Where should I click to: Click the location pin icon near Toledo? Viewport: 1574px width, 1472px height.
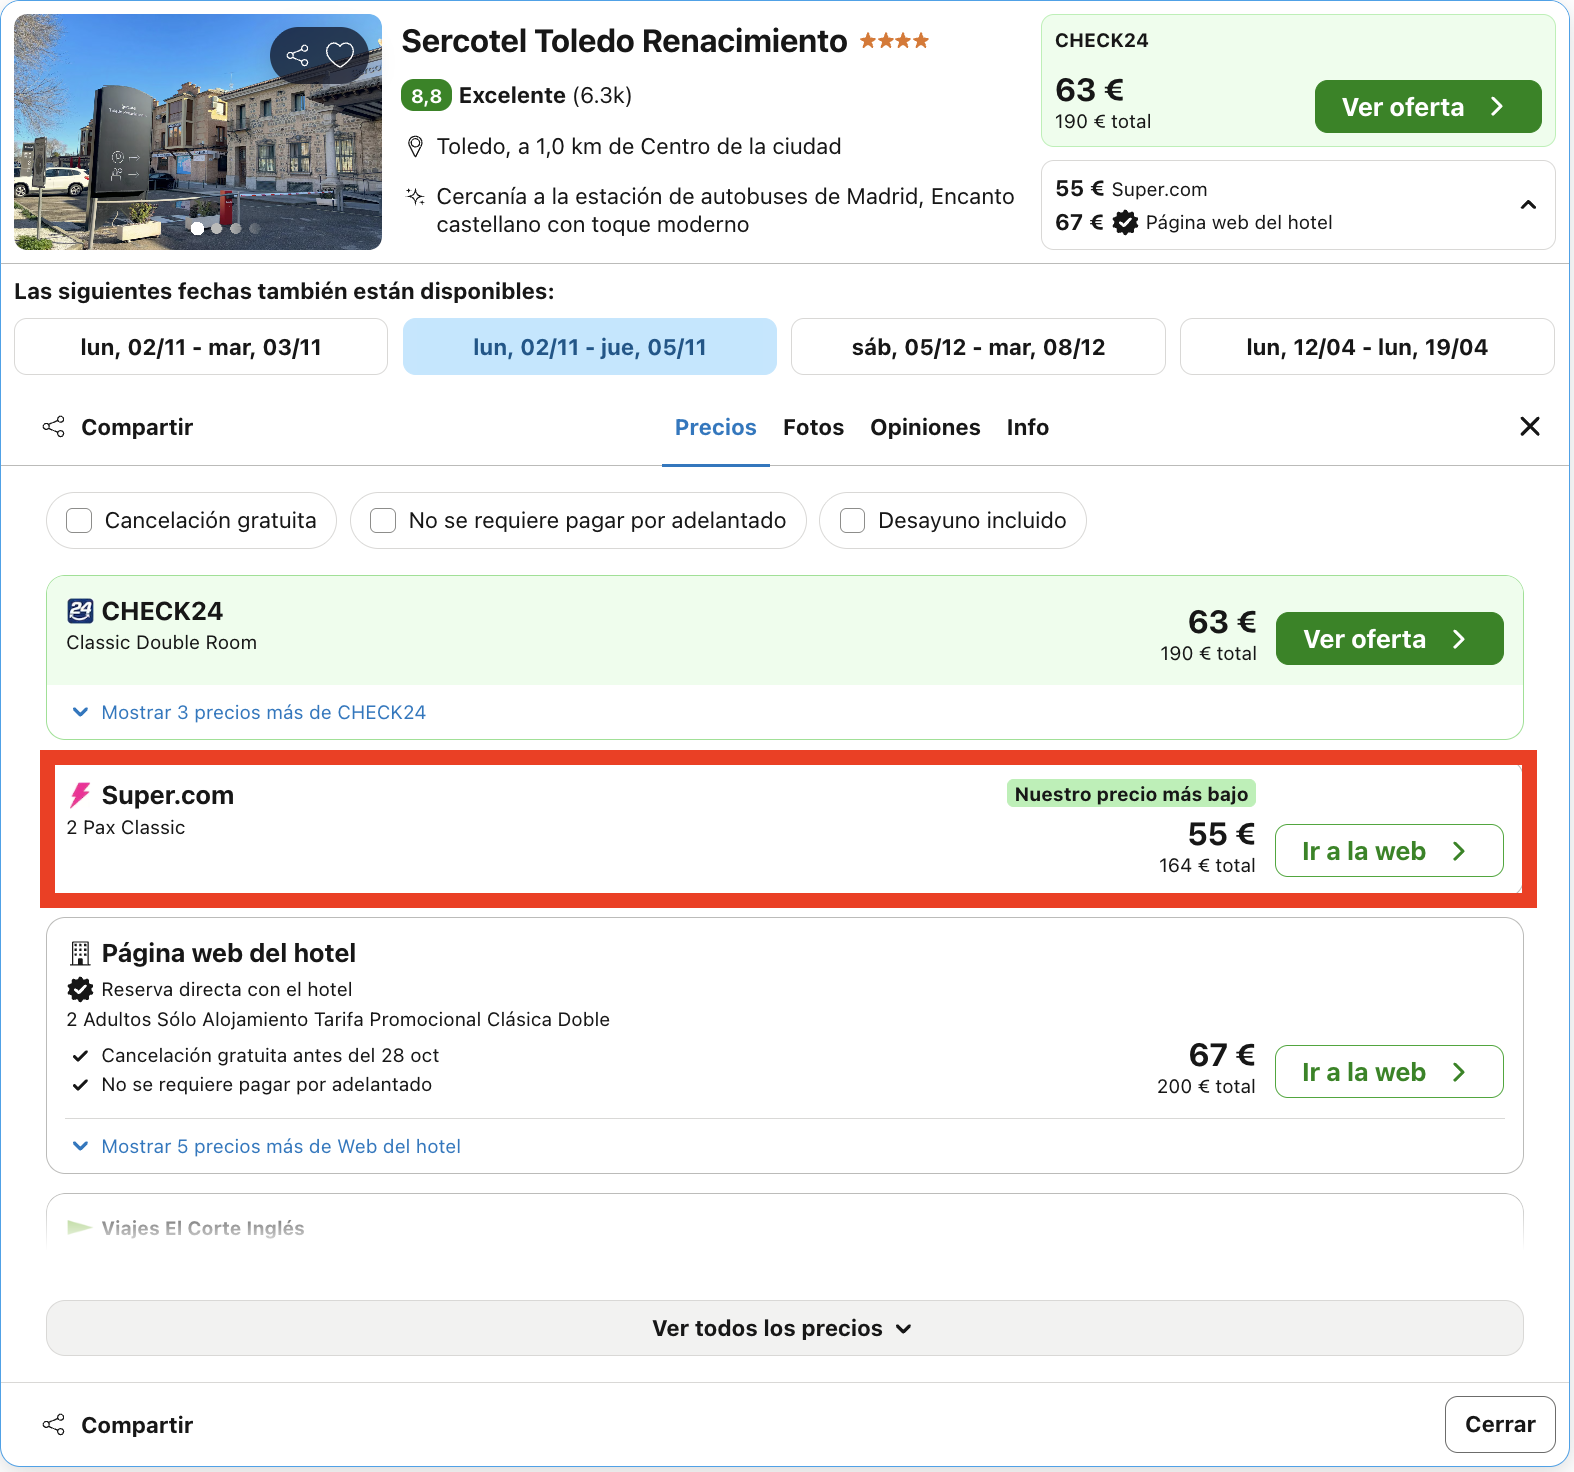click(416, 147)
